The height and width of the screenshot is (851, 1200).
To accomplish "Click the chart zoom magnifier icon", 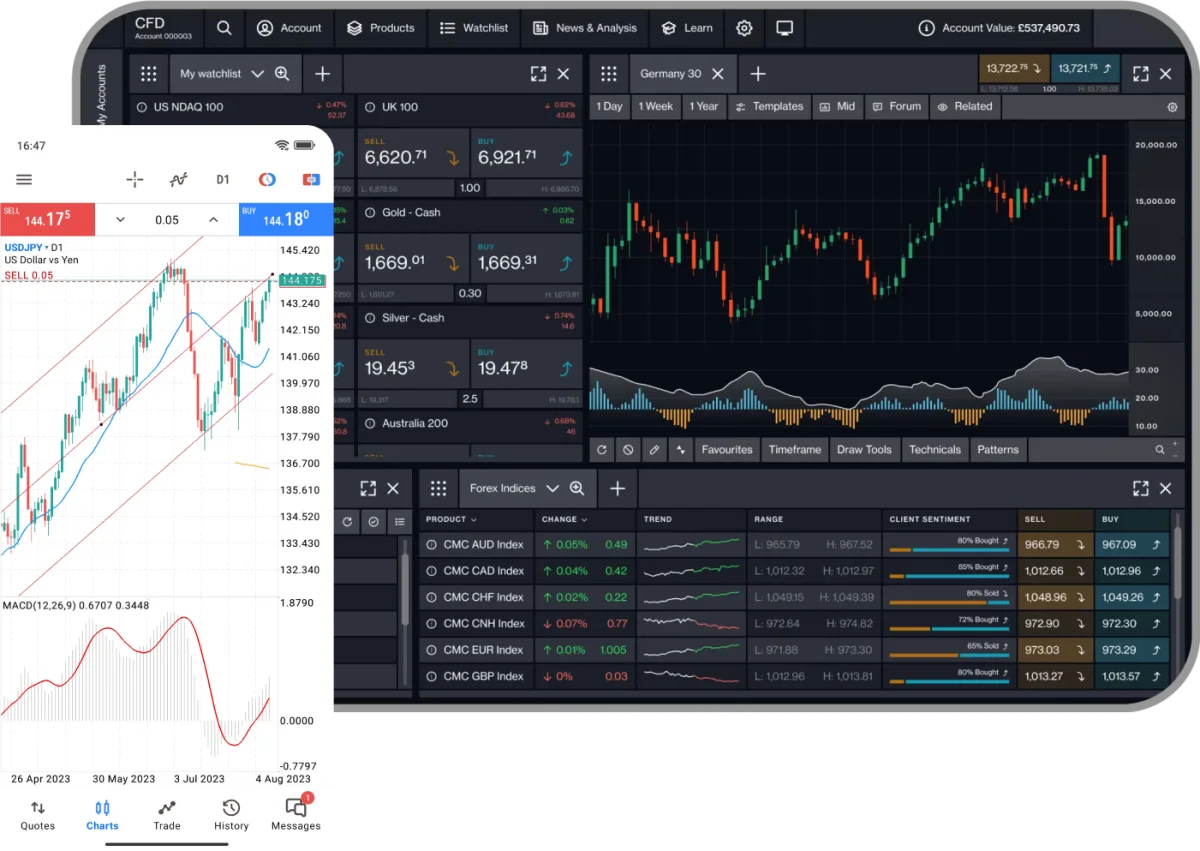I will tap(1160, 450).
